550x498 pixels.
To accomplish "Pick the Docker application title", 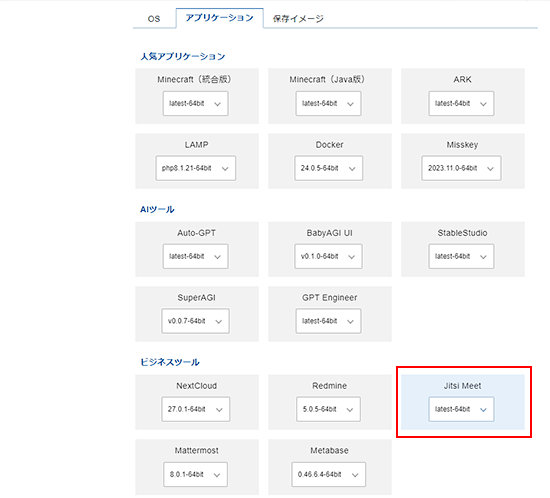I will [x=329, y=144].
